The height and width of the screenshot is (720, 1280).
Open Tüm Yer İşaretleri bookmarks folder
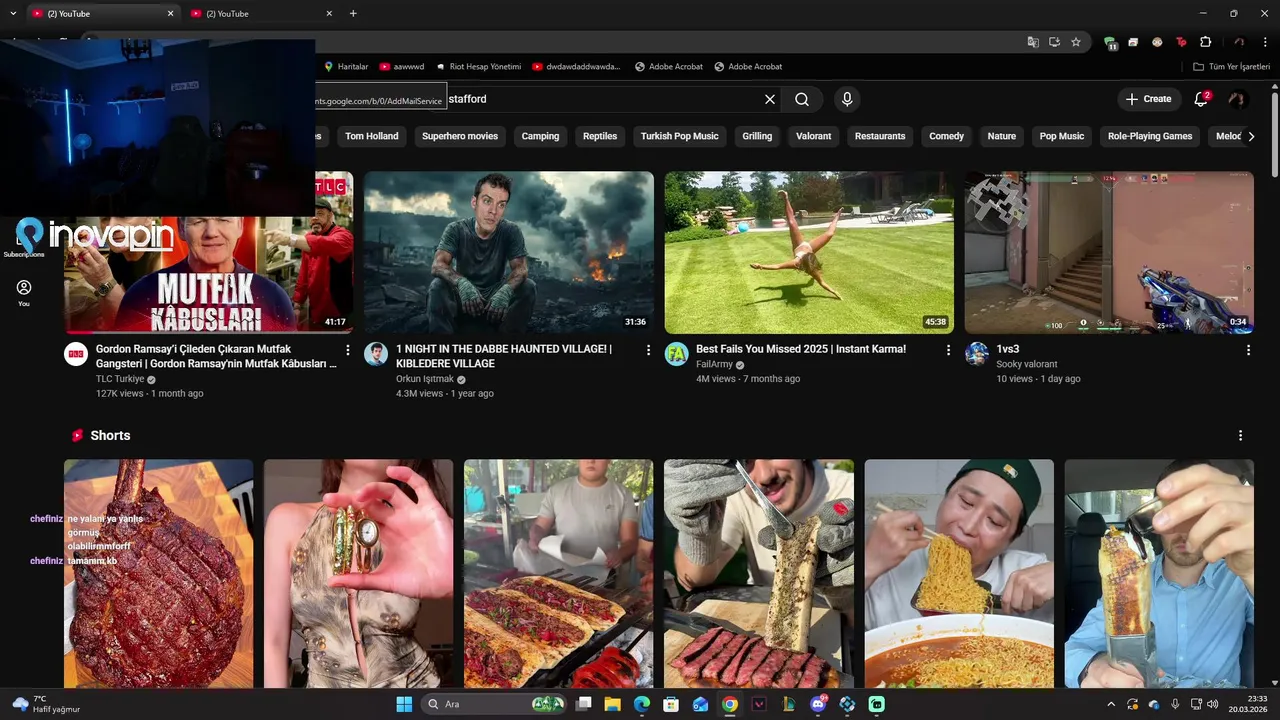pyautogui.click(x=1232, y=66)
